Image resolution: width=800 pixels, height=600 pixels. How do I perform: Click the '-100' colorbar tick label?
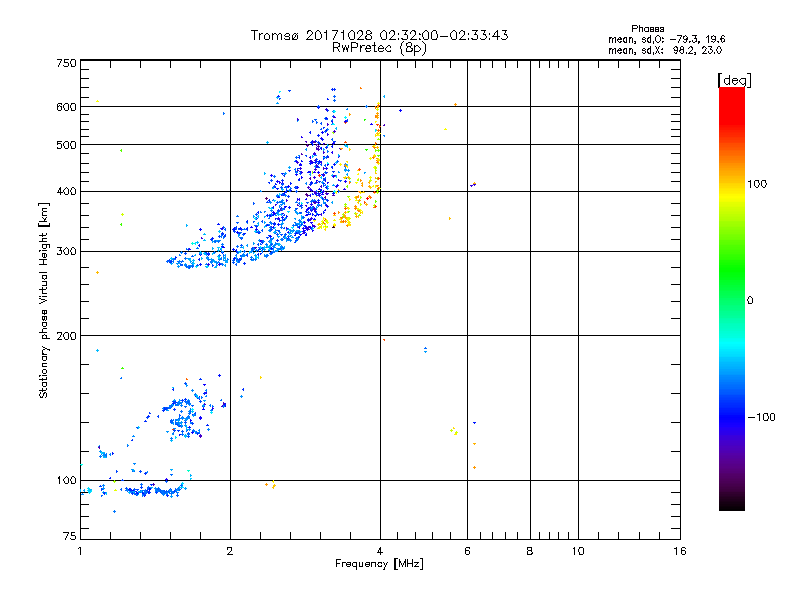pyautogui.click(x=761, y=417)
